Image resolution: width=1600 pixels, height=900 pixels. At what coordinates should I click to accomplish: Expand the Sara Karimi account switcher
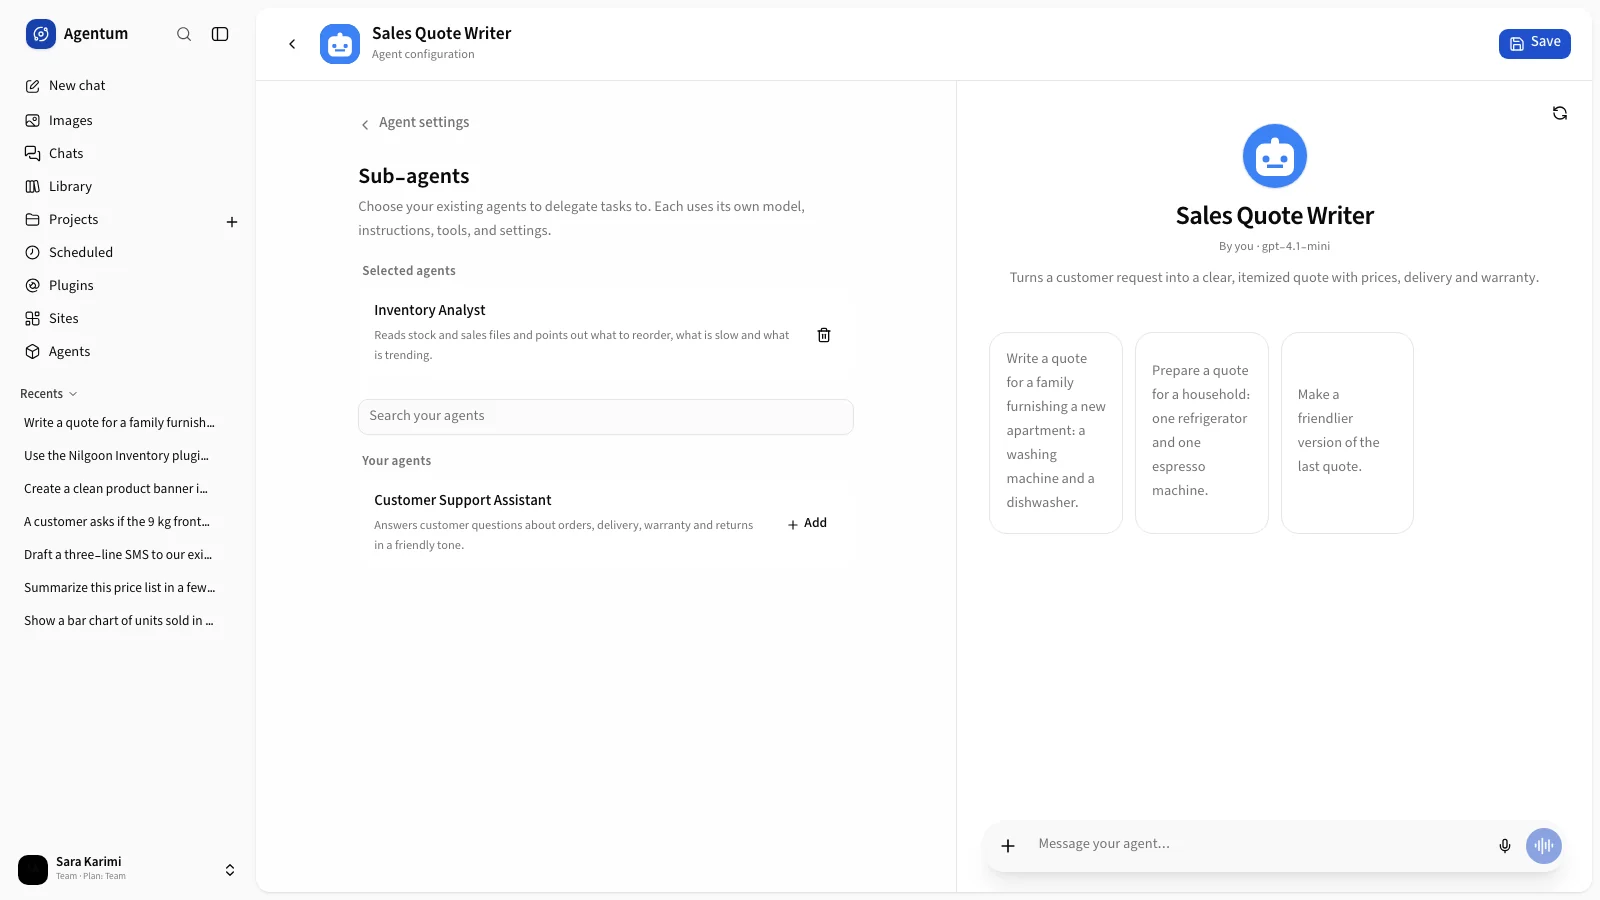[x=230, y=870]
